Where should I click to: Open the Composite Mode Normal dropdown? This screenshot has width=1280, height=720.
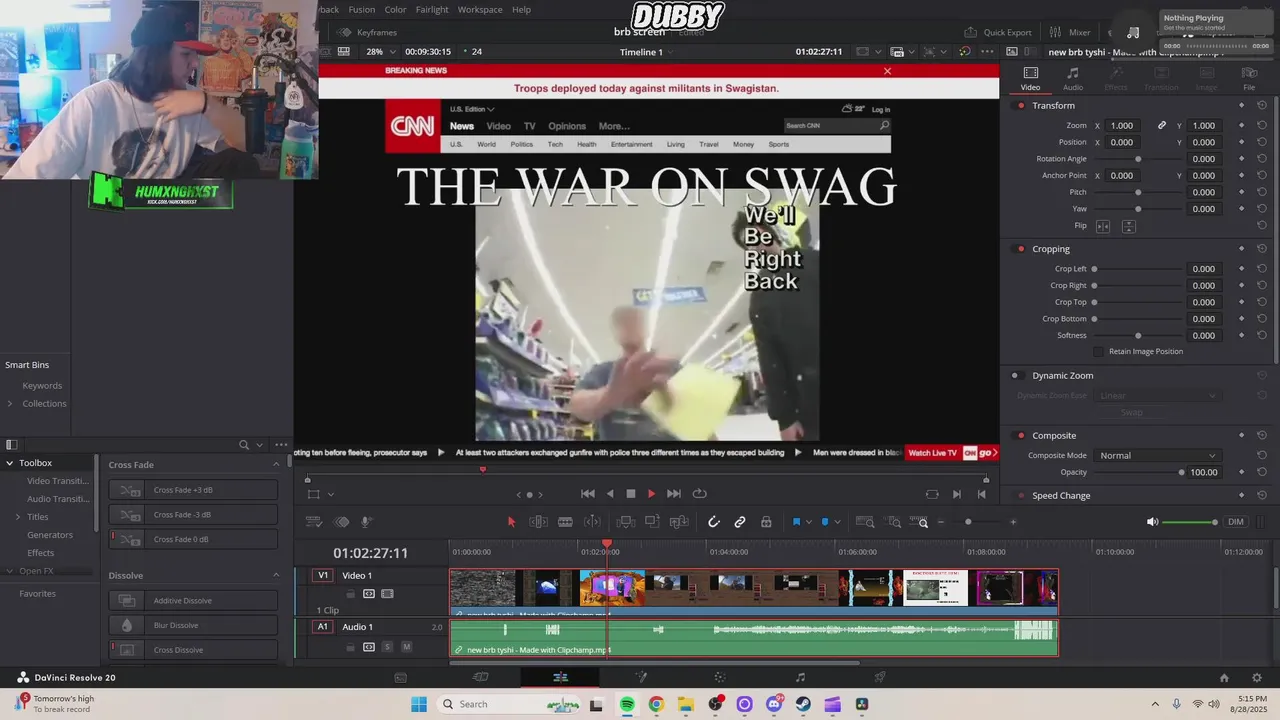tap(1157, 456)
